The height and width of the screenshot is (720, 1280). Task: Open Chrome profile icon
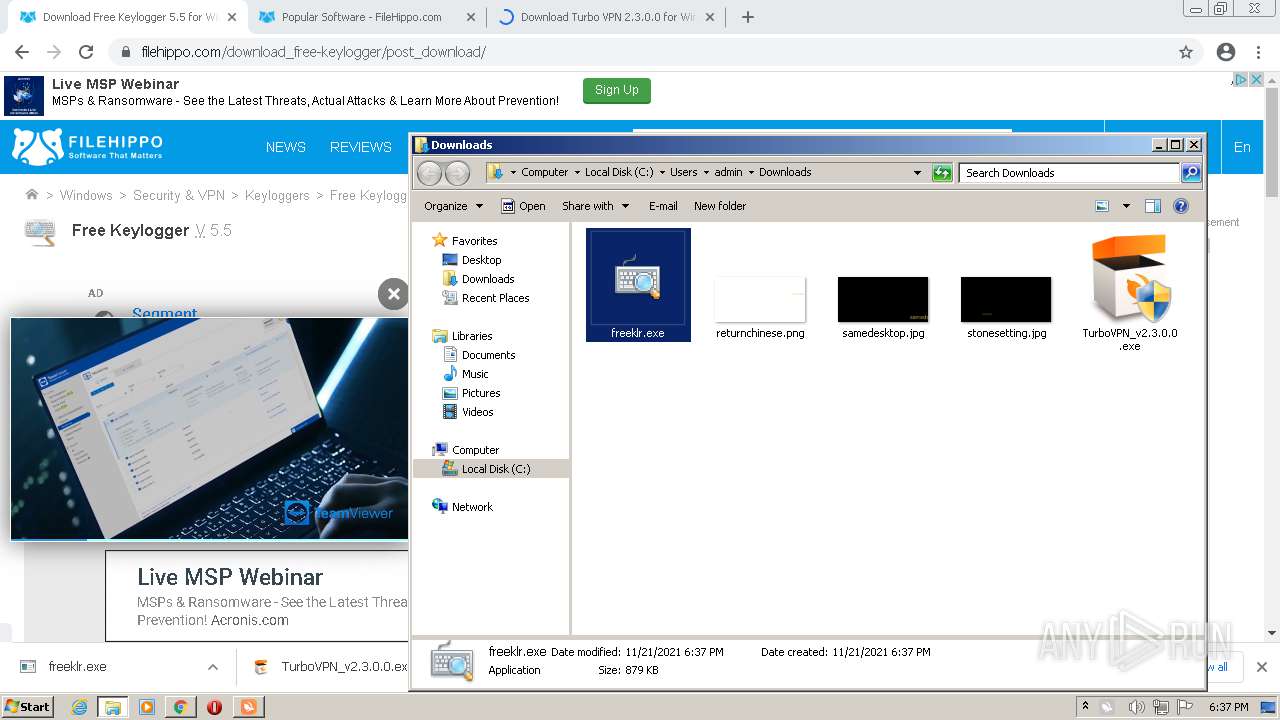pos(1226,52)
